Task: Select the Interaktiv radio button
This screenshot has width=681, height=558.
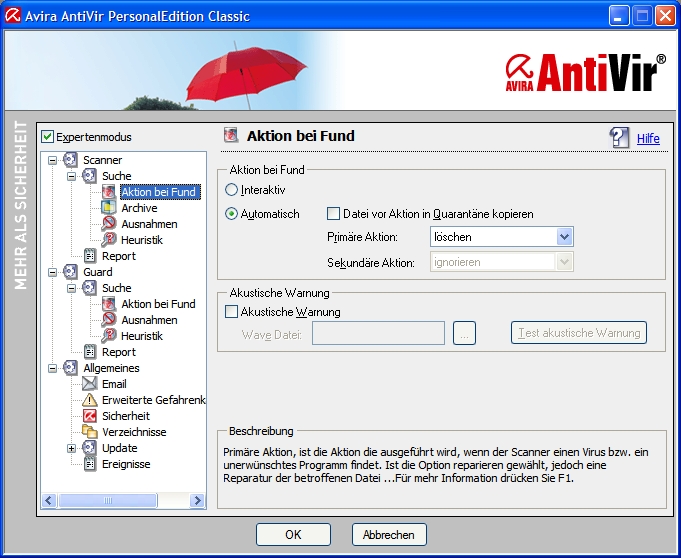Action: pyautogui.click(x=231, y=190)
